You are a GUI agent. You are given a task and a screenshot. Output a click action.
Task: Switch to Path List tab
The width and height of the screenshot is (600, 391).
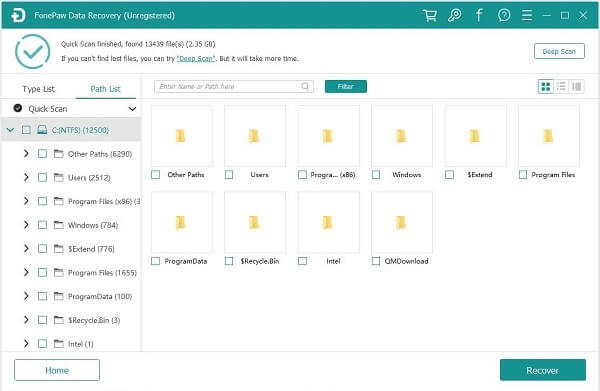click(x=105, y=89)
